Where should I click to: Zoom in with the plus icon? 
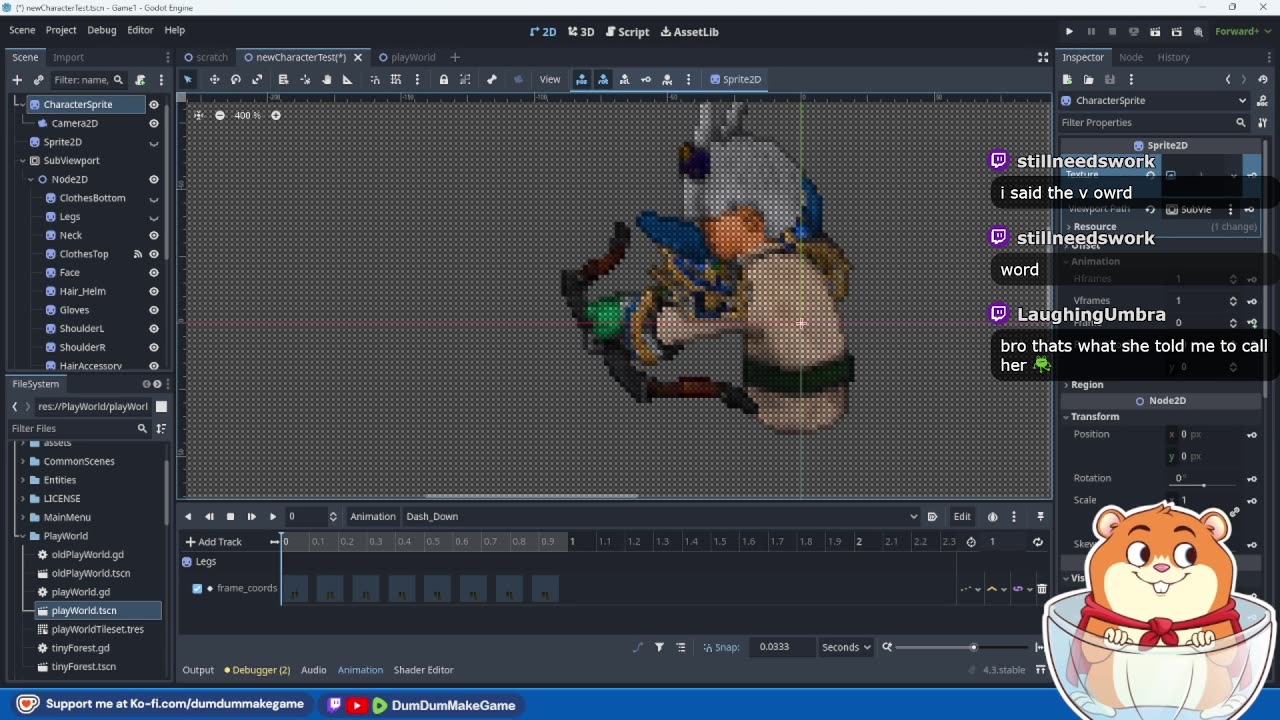click(x=276, y=115)
